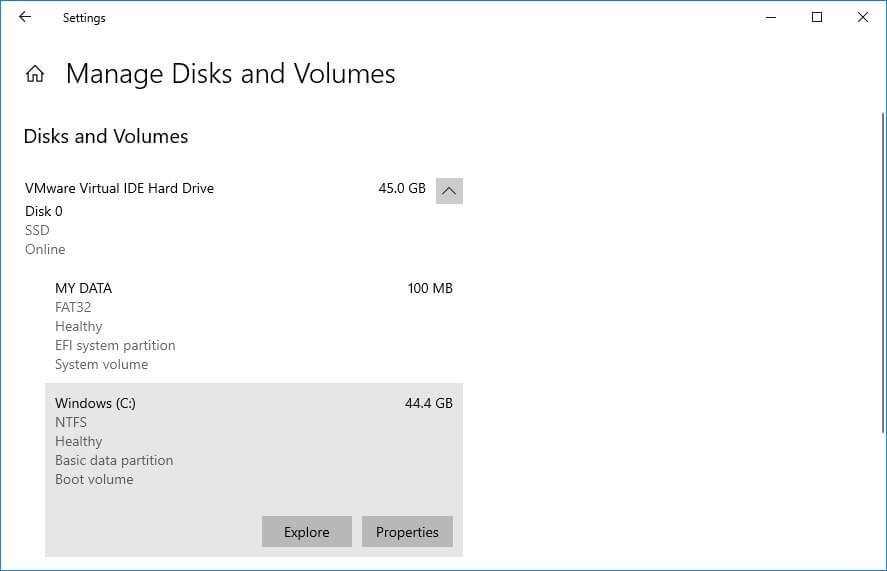Minimize the Settings window
Viewport: 887px width, 571px height.
771,17
